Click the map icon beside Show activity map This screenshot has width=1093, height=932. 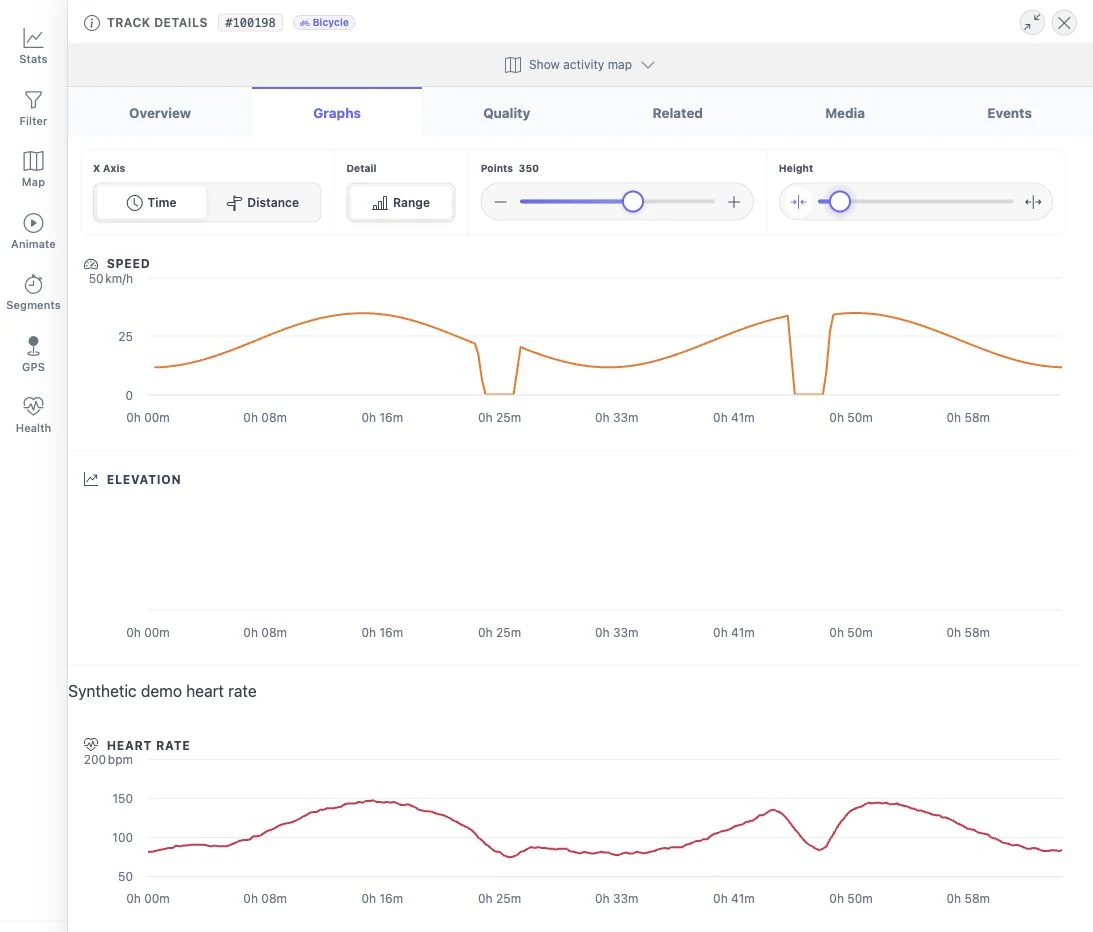[x=513, y=65]
